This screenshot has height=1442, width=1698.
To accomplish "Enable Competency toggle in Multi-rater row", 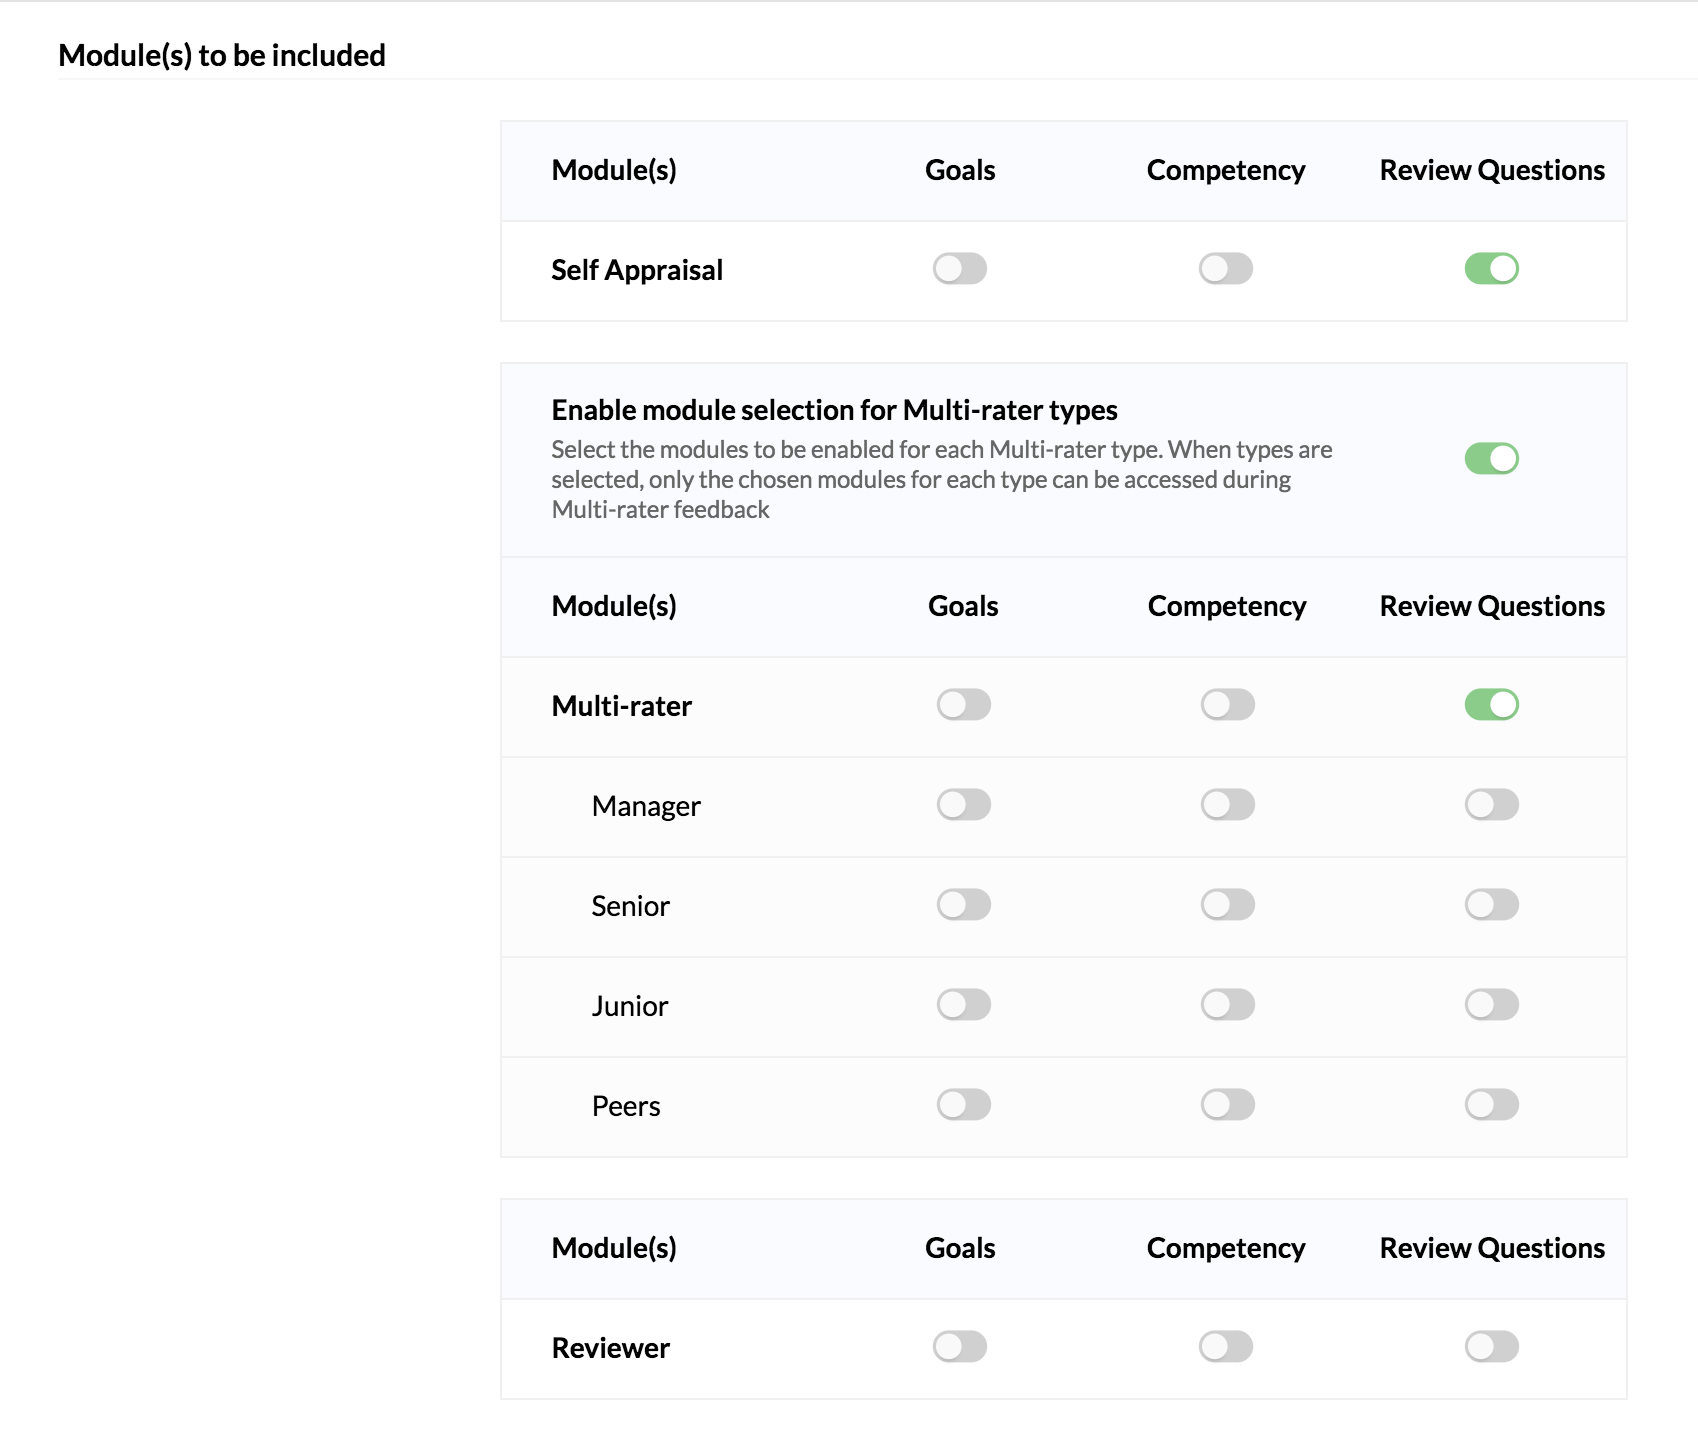I will [x=1228, y=705].
